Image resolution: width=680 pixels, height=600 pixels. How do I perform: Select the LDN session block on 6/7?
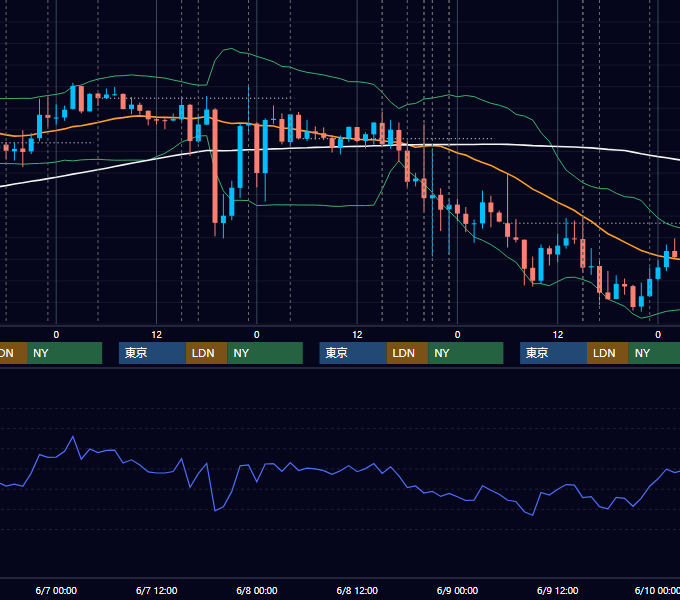(206, 353)
